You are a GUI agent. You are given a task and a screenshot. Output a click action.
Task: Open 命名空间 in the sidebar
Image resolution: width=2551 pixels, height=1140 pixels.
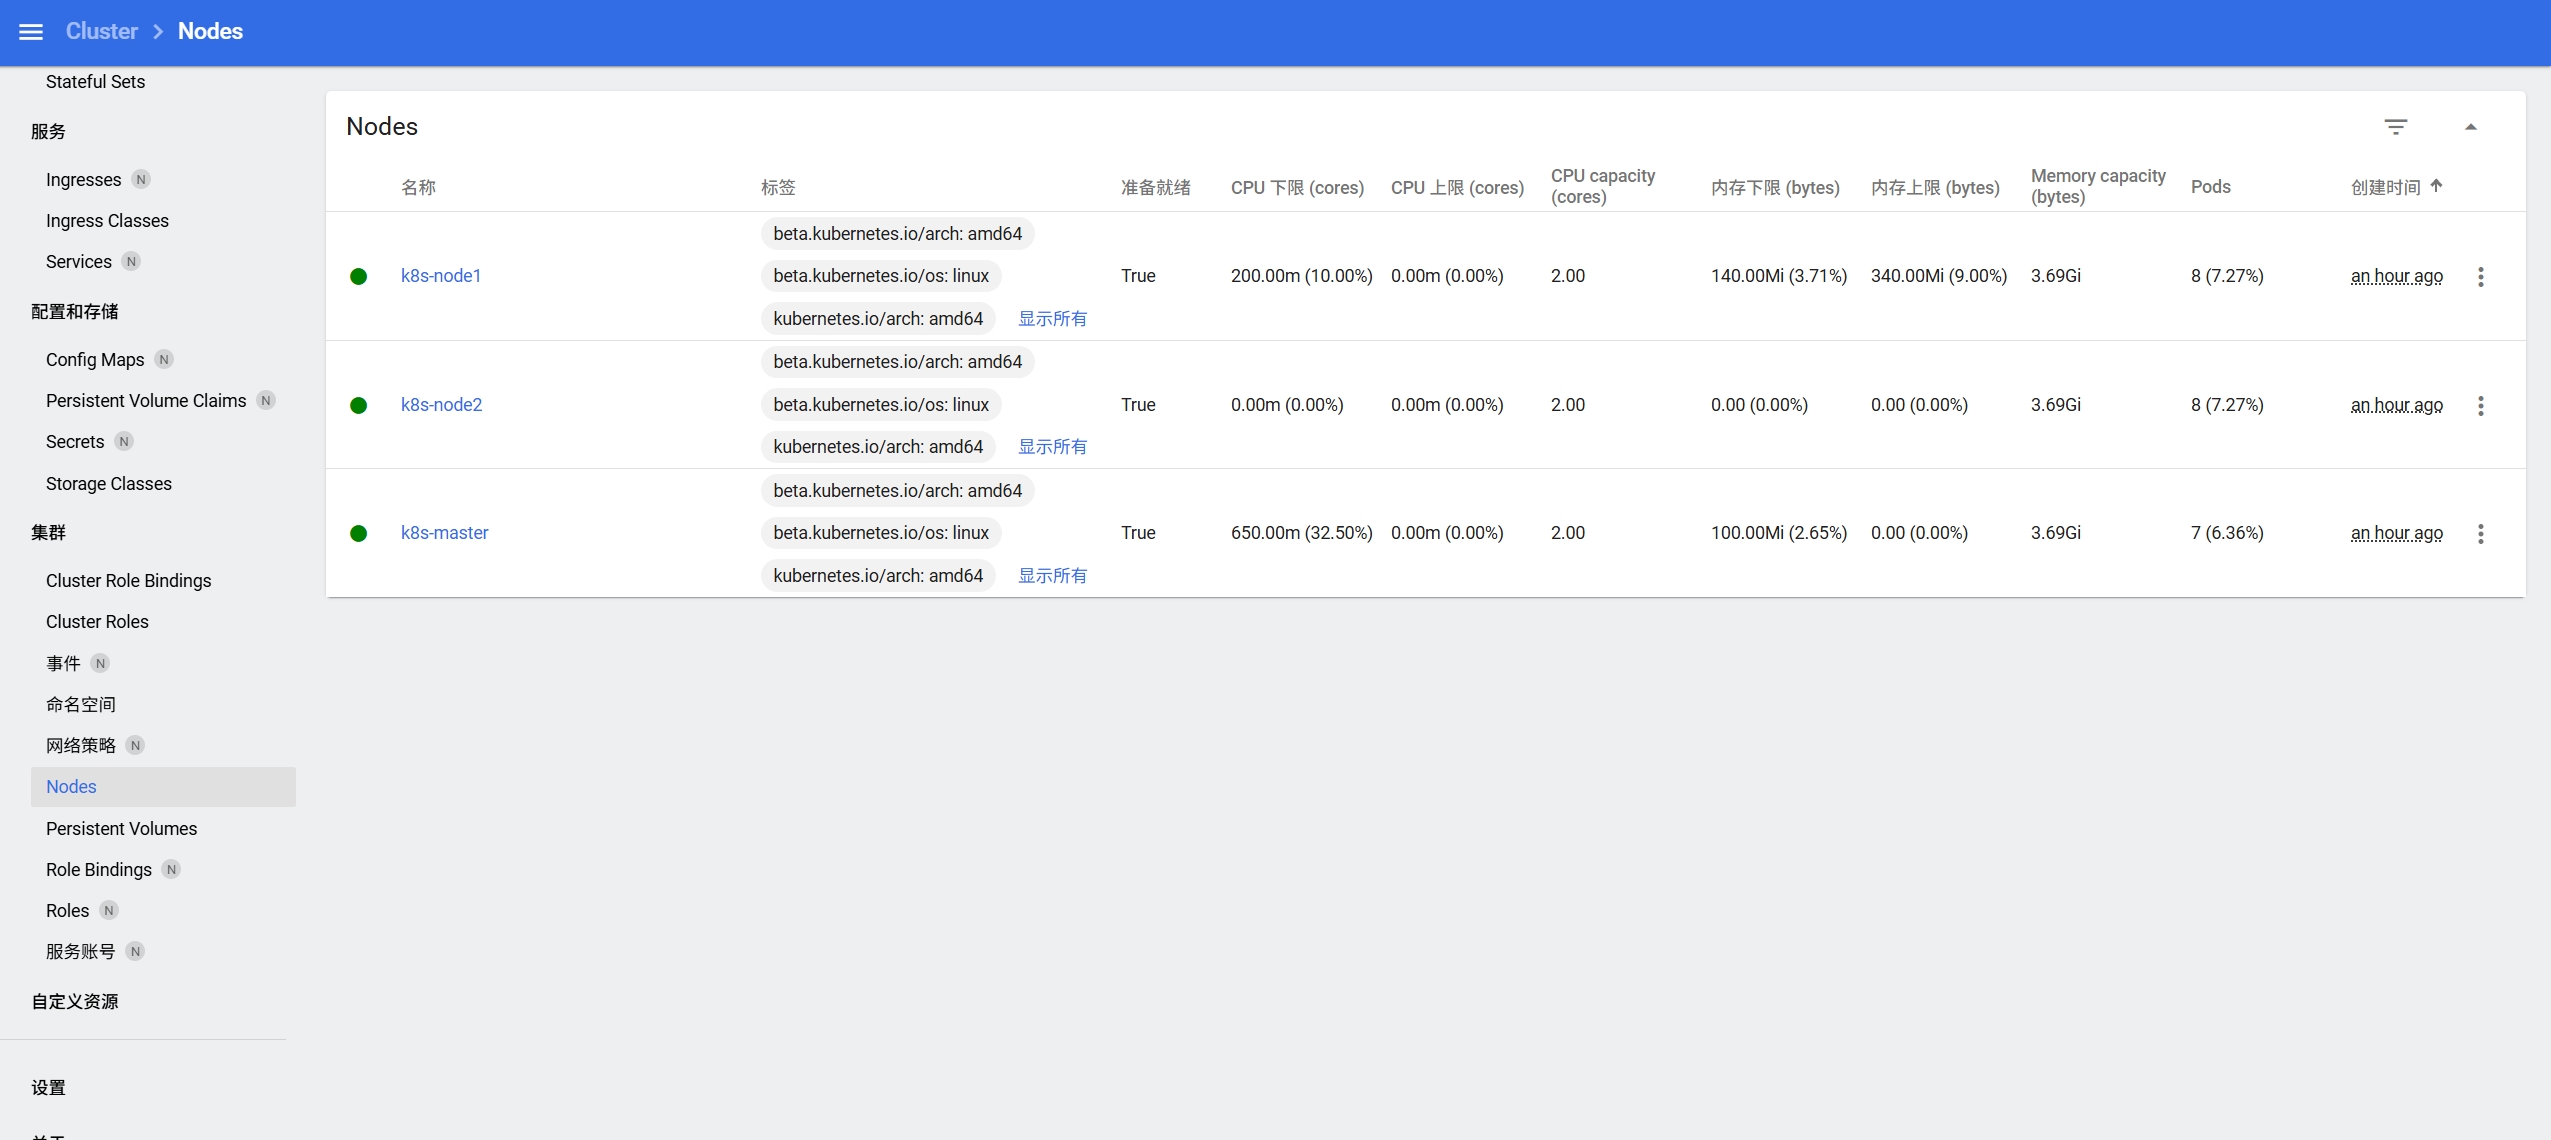point(80,705)
